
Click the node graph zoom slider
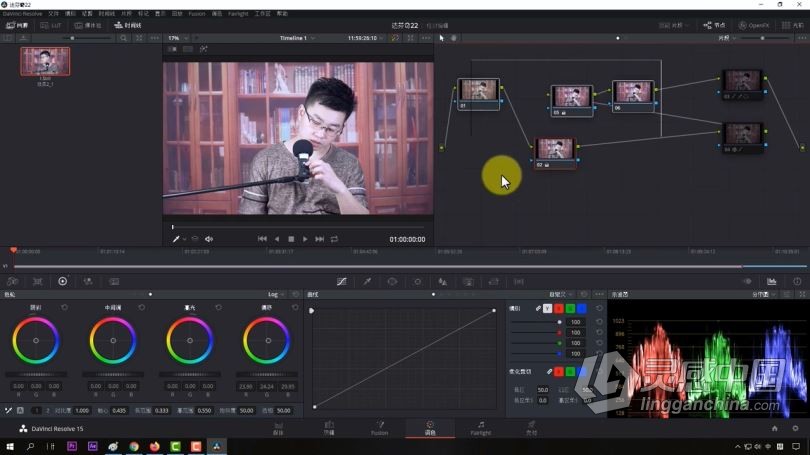click(x=762, y=38)
